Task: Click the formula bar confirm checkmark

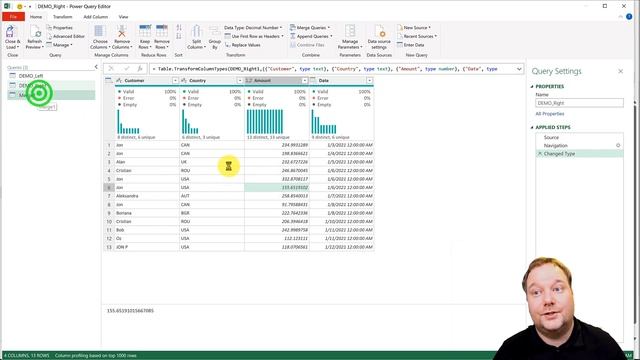Action: click(126, 69)
